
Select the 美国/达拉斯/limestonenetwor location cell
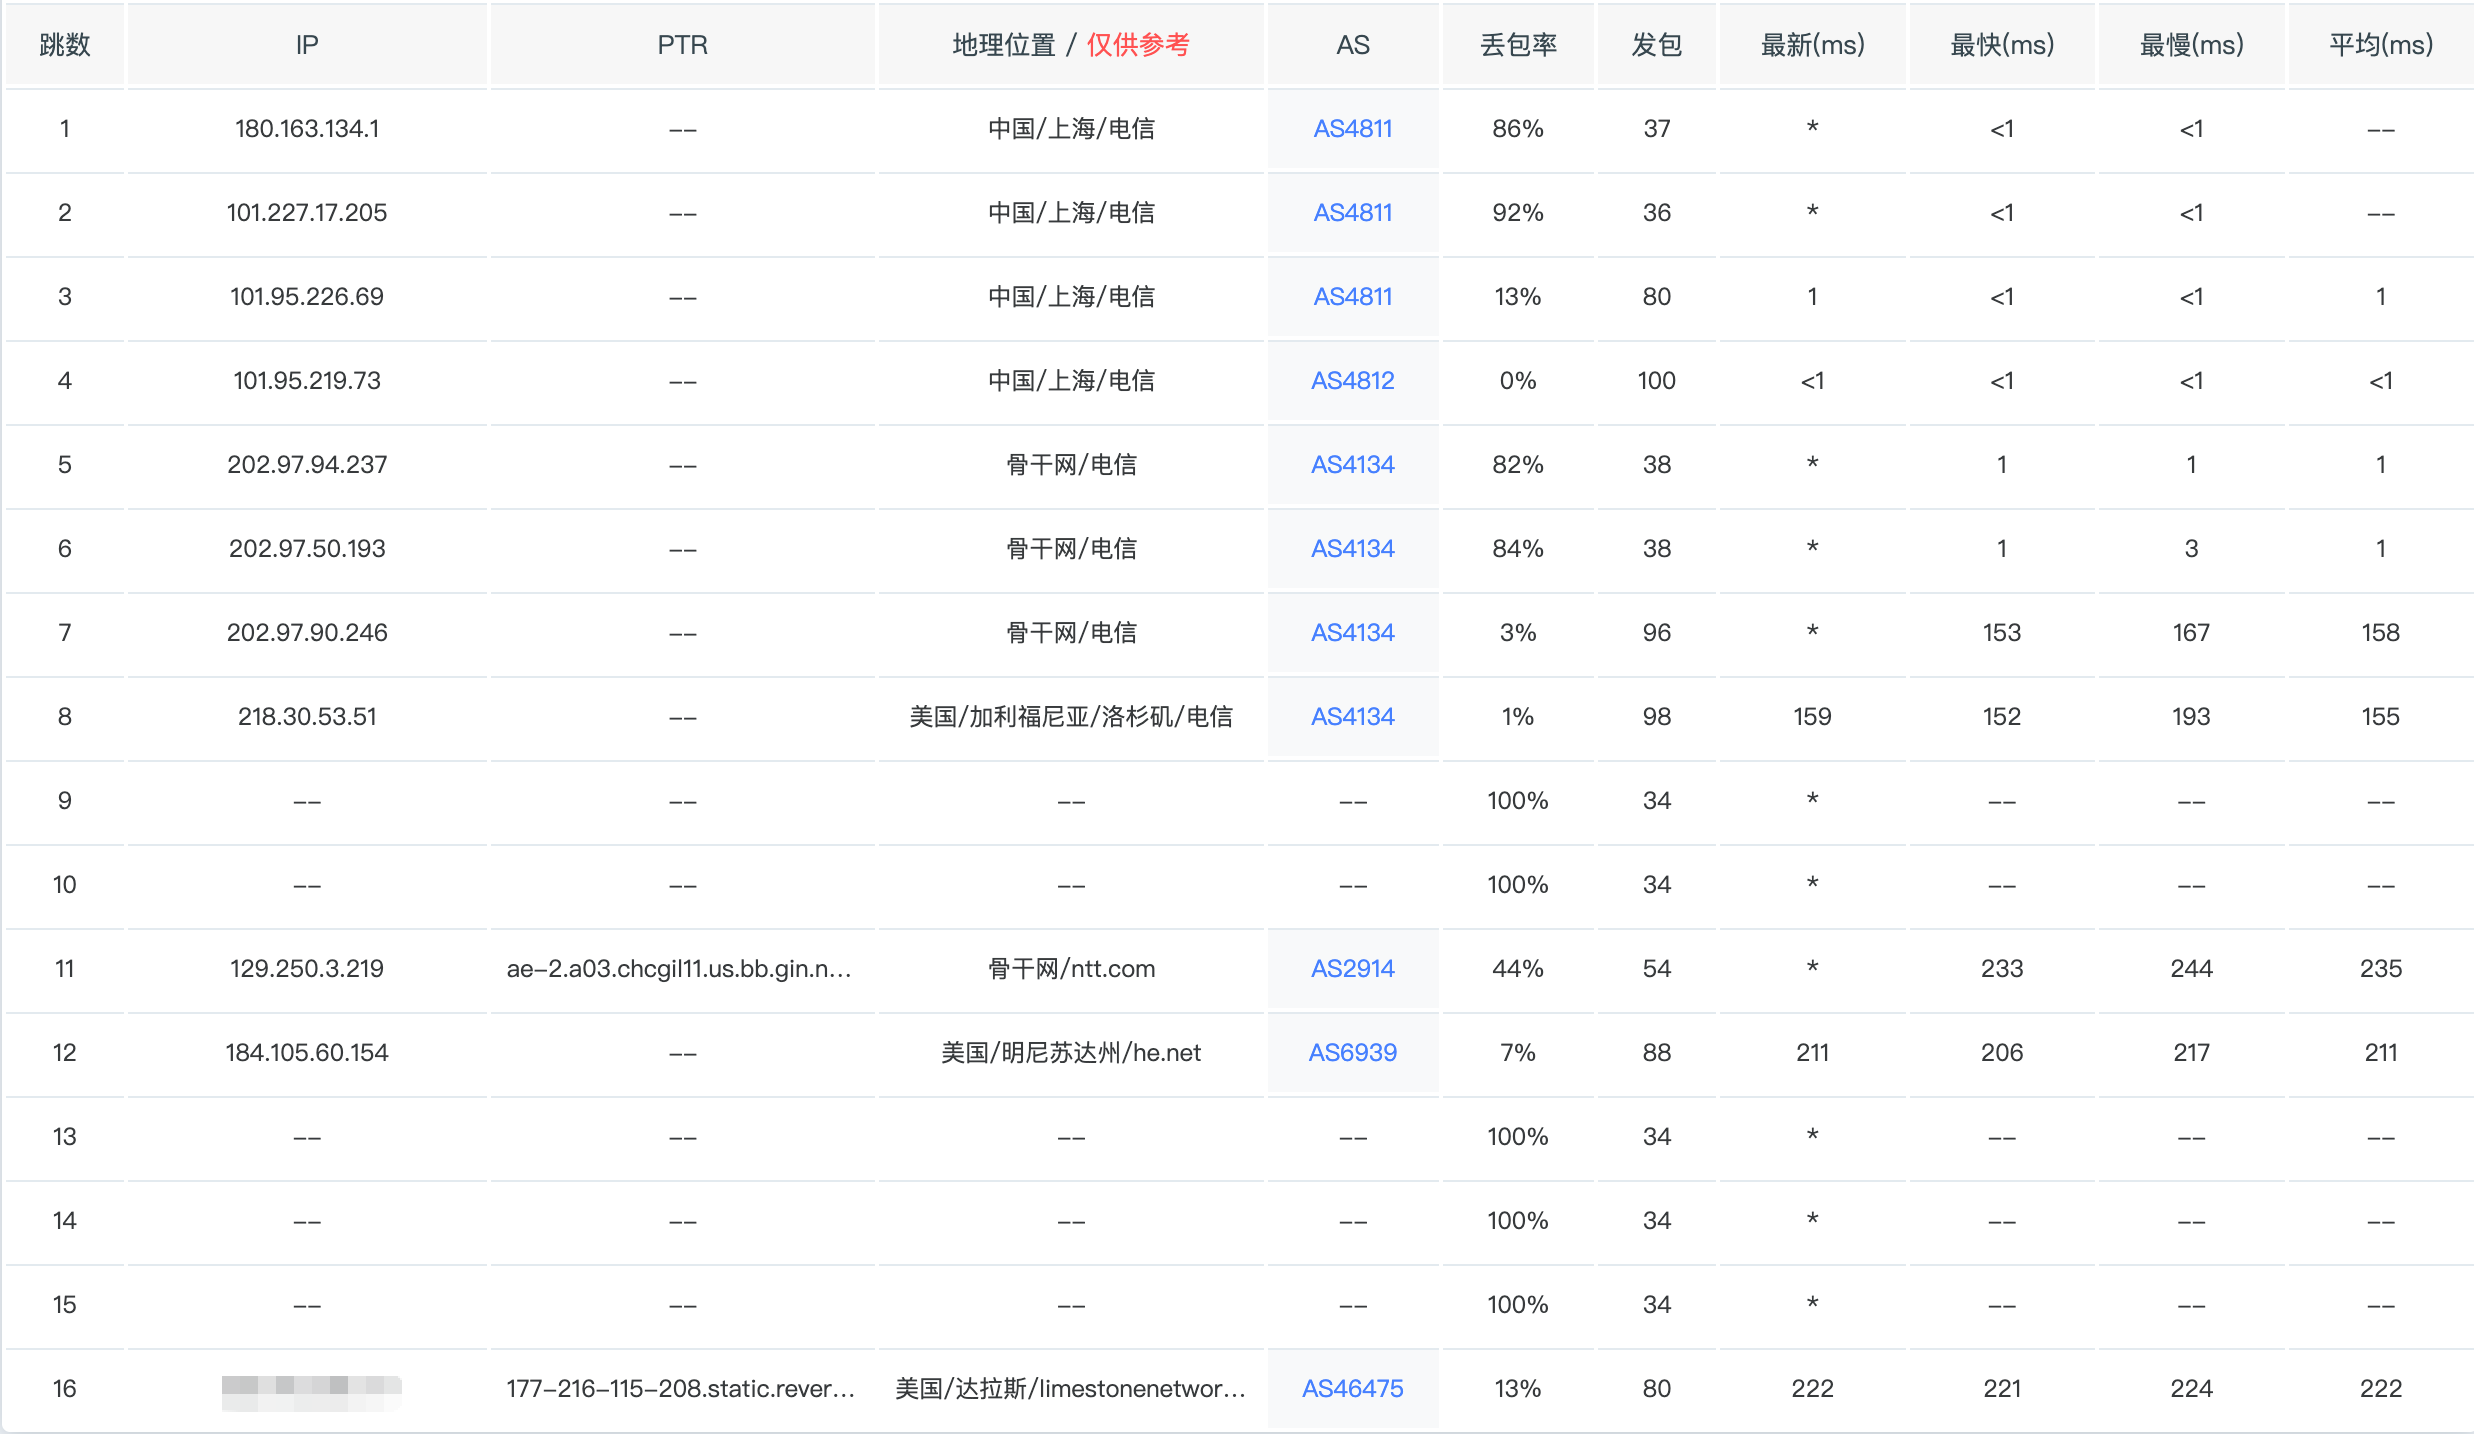coord(1070,1389)
